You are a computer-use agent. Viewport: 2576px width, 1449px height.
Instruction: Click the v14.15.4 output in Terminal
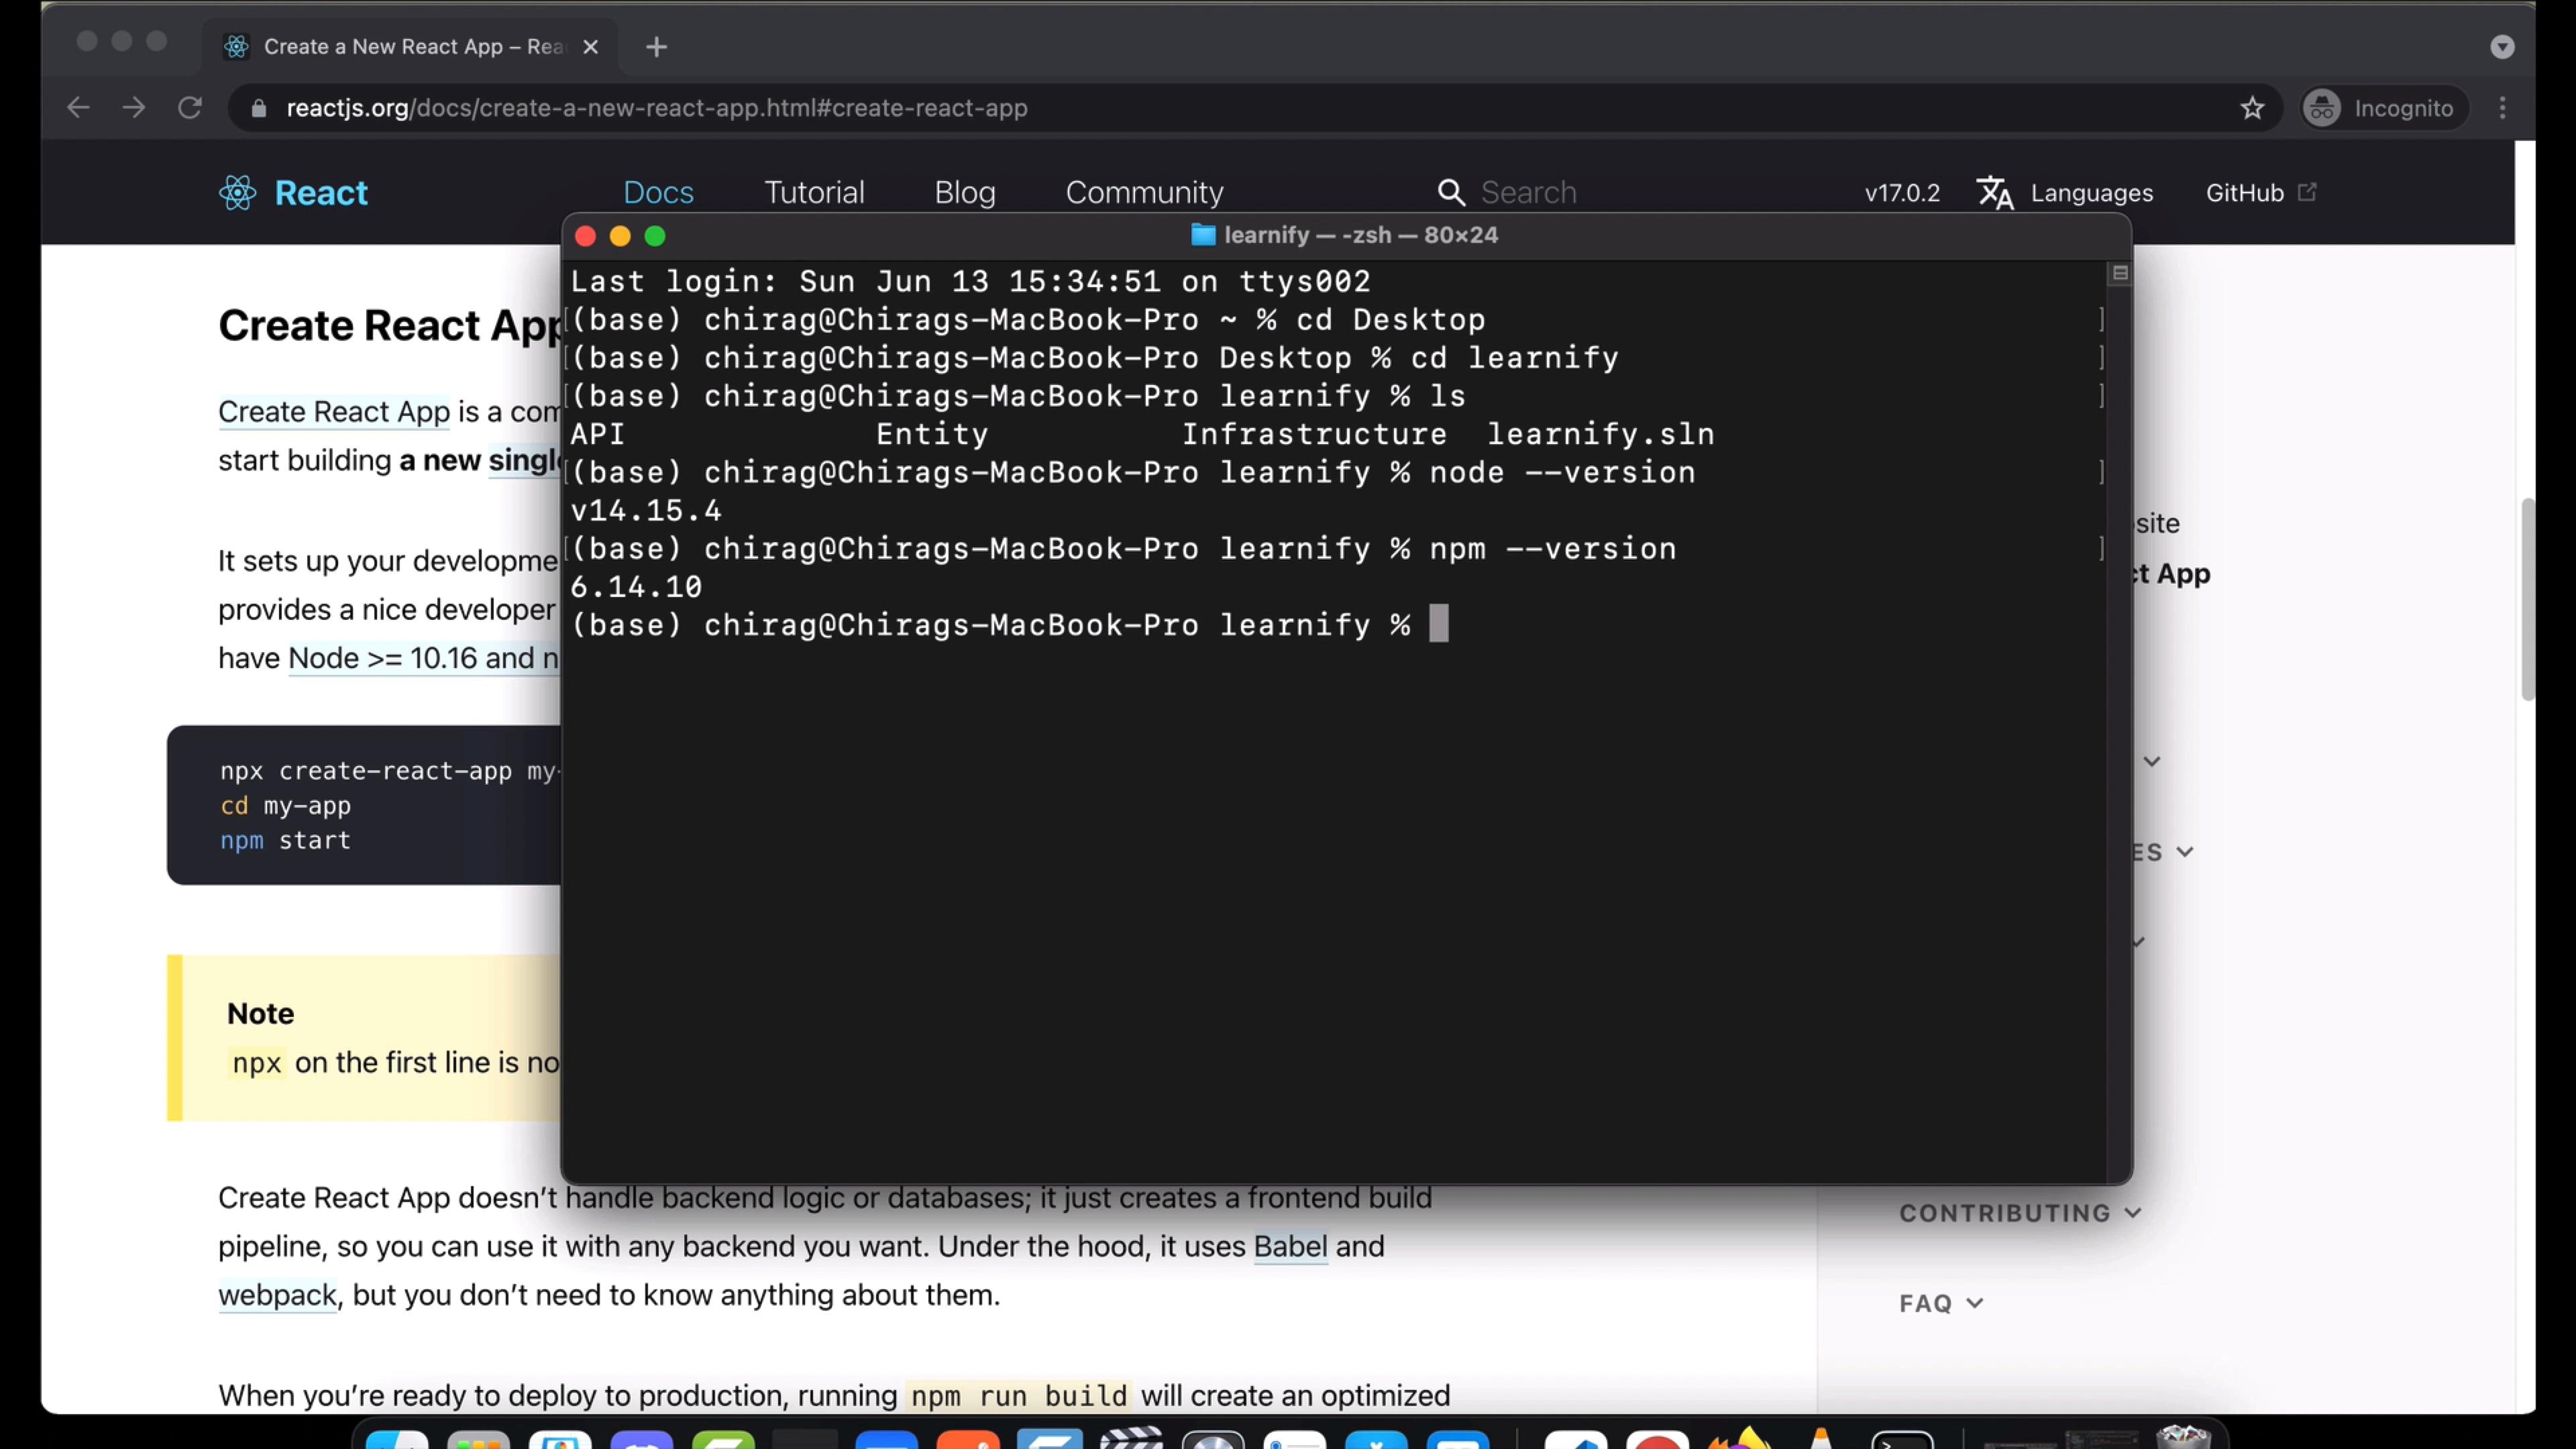pyautogui.click(x=645, y=511)
